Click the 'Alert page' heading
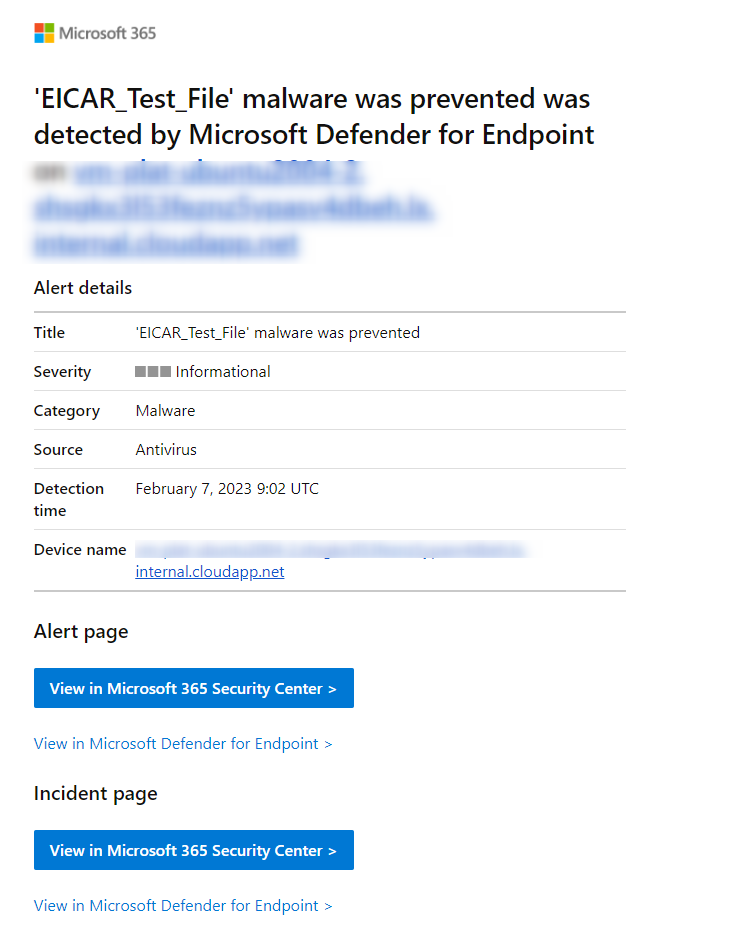The width and height of the screenshot is (755, 940). click(x=81, y=632)
